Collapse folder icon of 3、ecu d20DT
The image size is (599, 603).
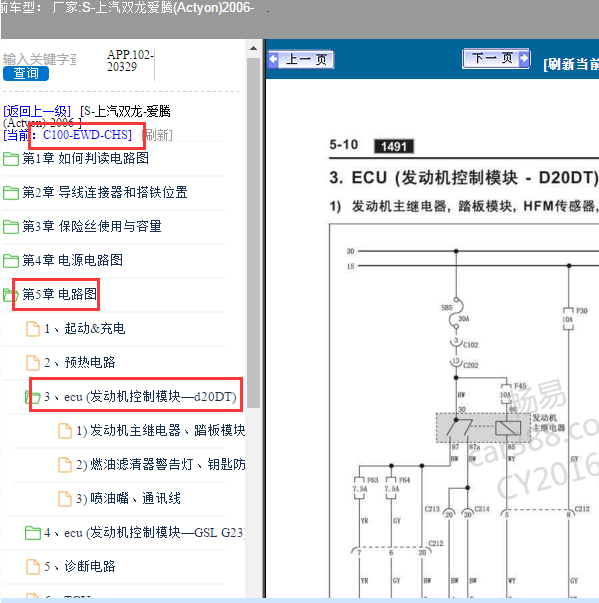pos(33,397)
